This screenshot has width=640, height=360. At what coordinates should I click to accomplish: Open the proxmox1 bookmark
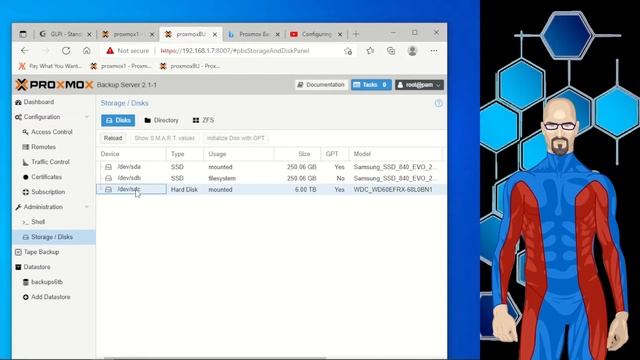point(121,66)
